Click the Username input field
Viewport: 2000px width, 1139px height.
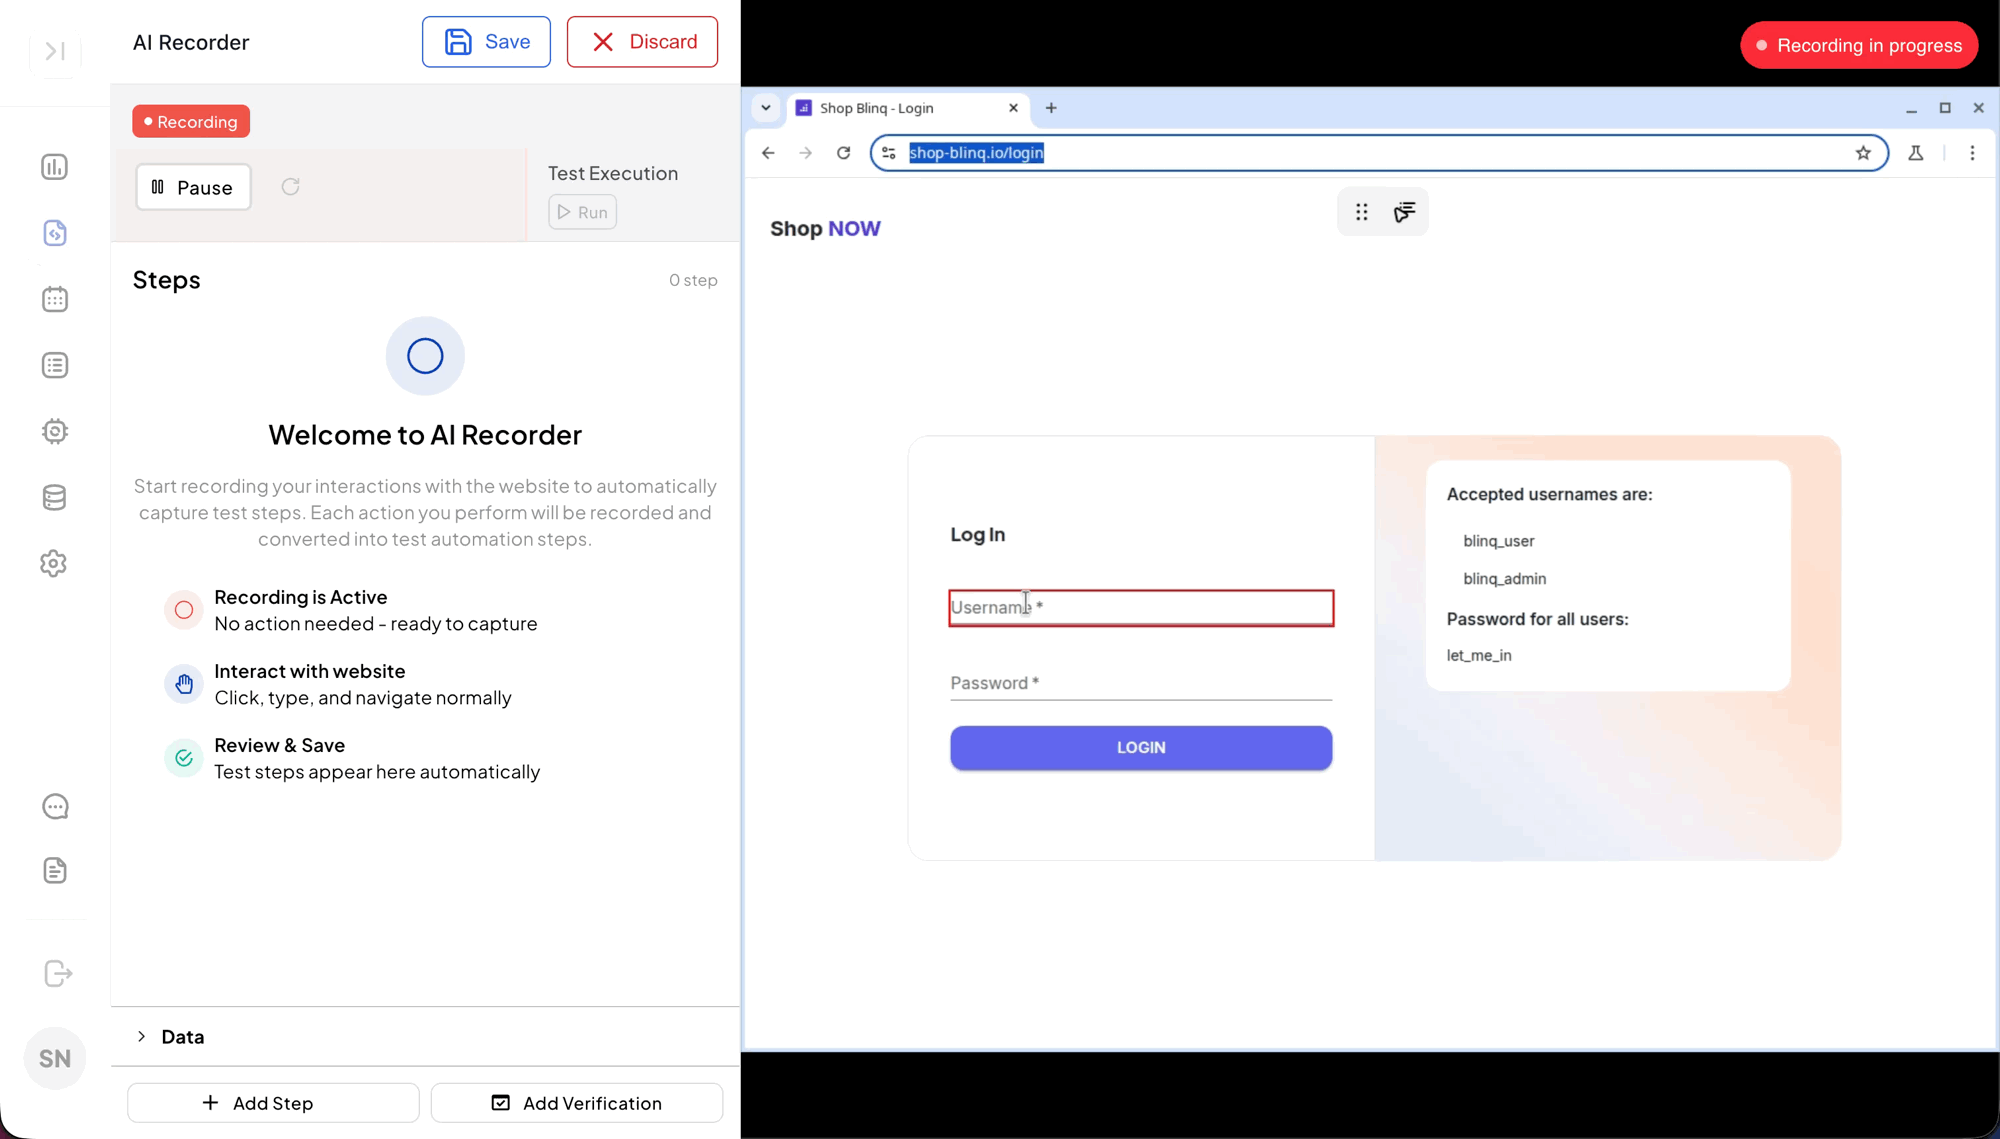[1141, 608]
